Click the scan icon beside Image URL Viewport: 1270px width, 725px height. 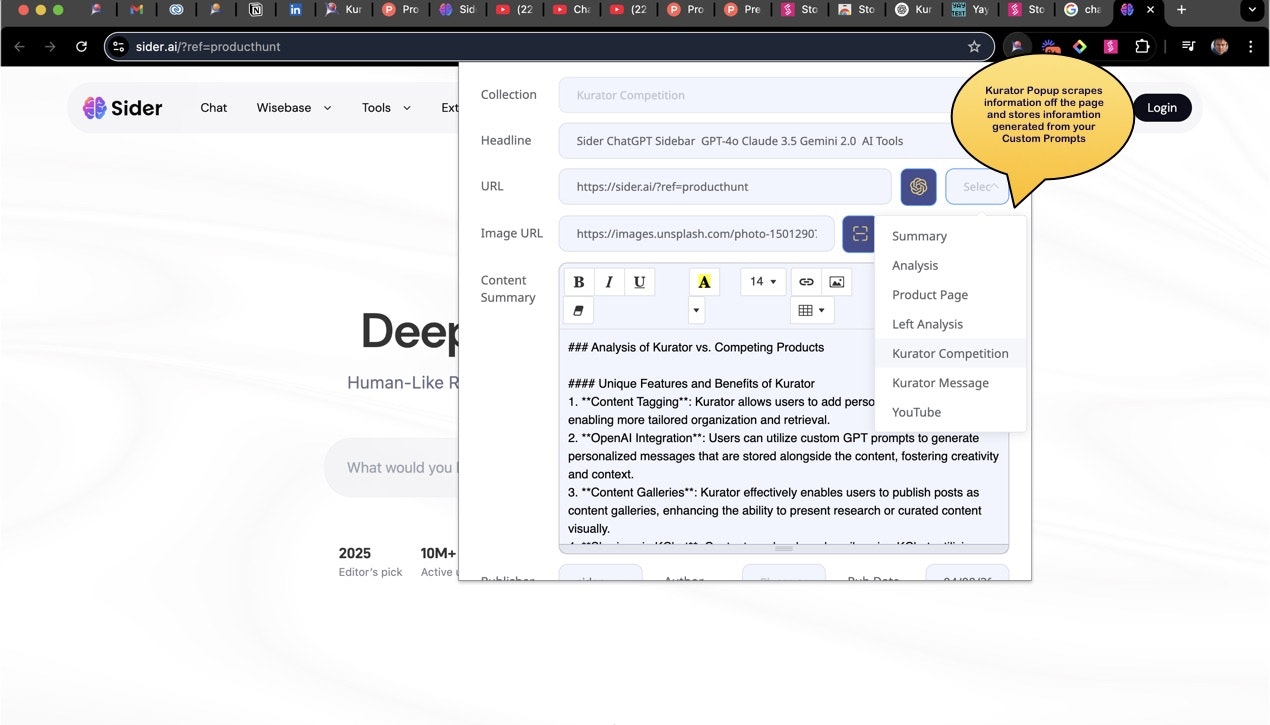point(860,234)
